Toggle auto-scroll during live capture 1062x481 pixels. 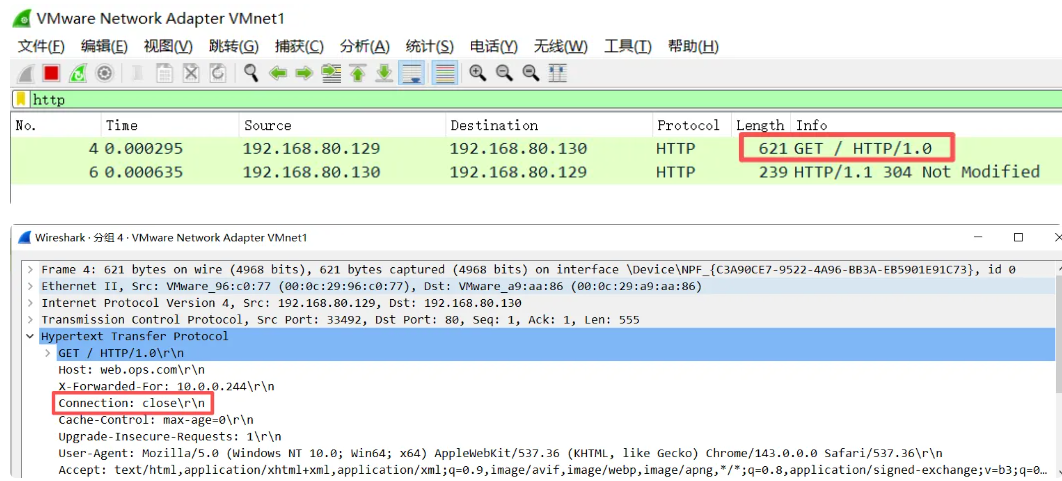pos(411,73)
